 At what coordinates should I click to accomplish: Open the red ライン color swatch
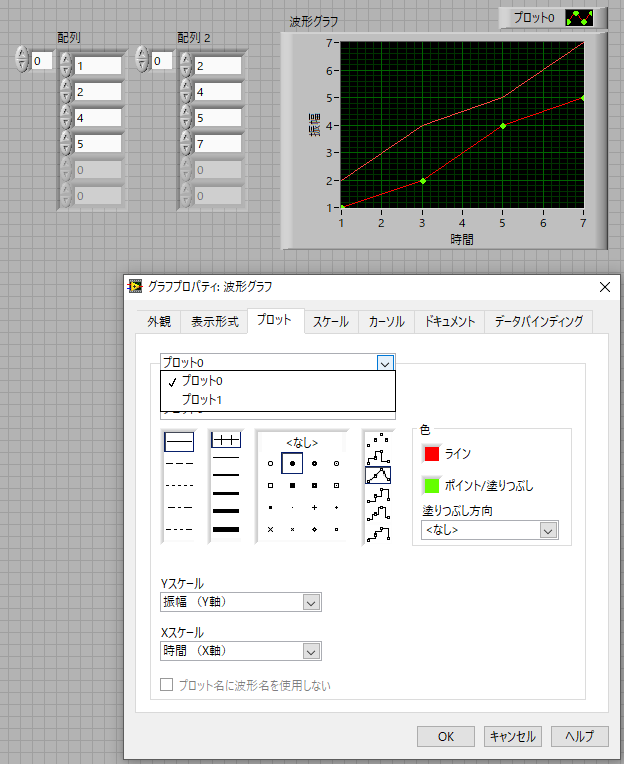tap(432, 454)
